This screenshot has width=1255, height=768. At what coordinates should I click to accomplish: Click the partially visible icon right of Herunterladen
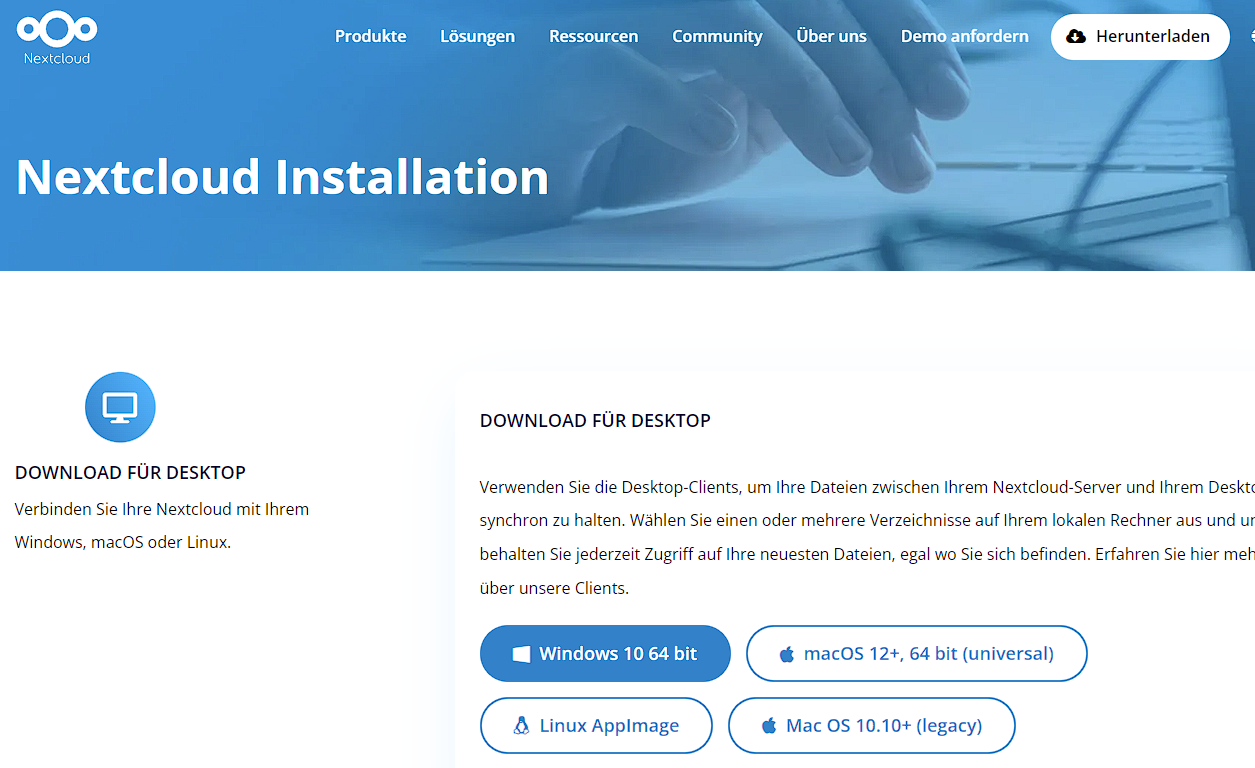[x=1251, y=37]
